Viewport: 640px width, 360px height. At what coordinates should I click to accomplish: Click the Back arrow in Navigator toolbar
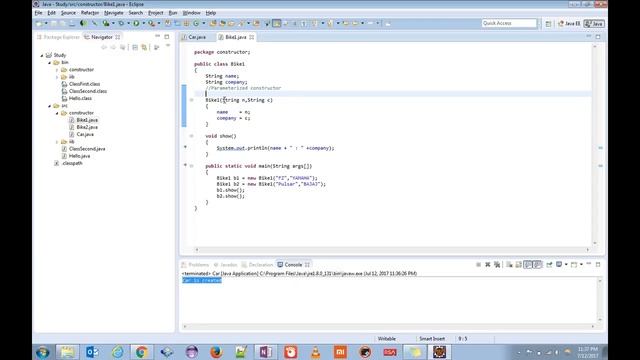click(x=104, y=47)
